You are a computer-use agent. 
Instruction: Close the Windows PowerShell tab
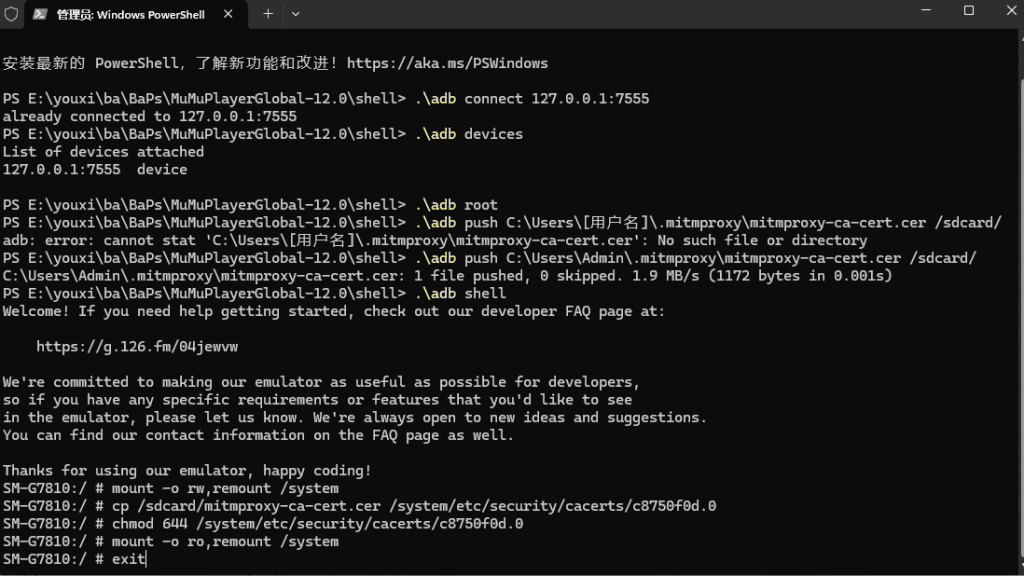pyautogui.click(x=228, y=14)
